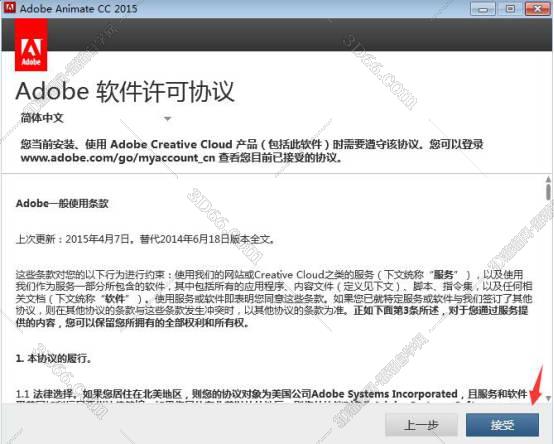Click the 接受 (Accept) button
The image size is (554, 444).
[502, 425]
